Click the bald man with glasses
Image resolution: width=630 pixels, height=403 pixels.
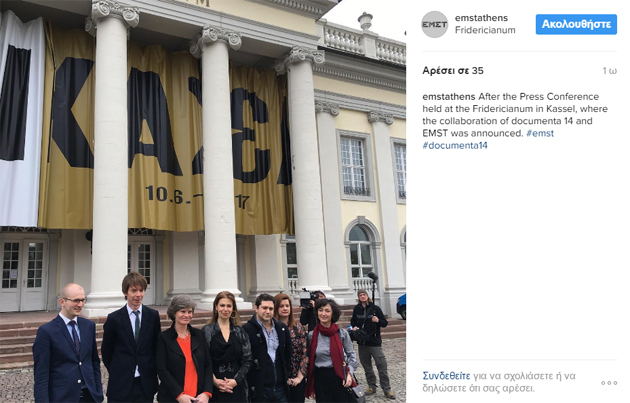coord(66,345)
